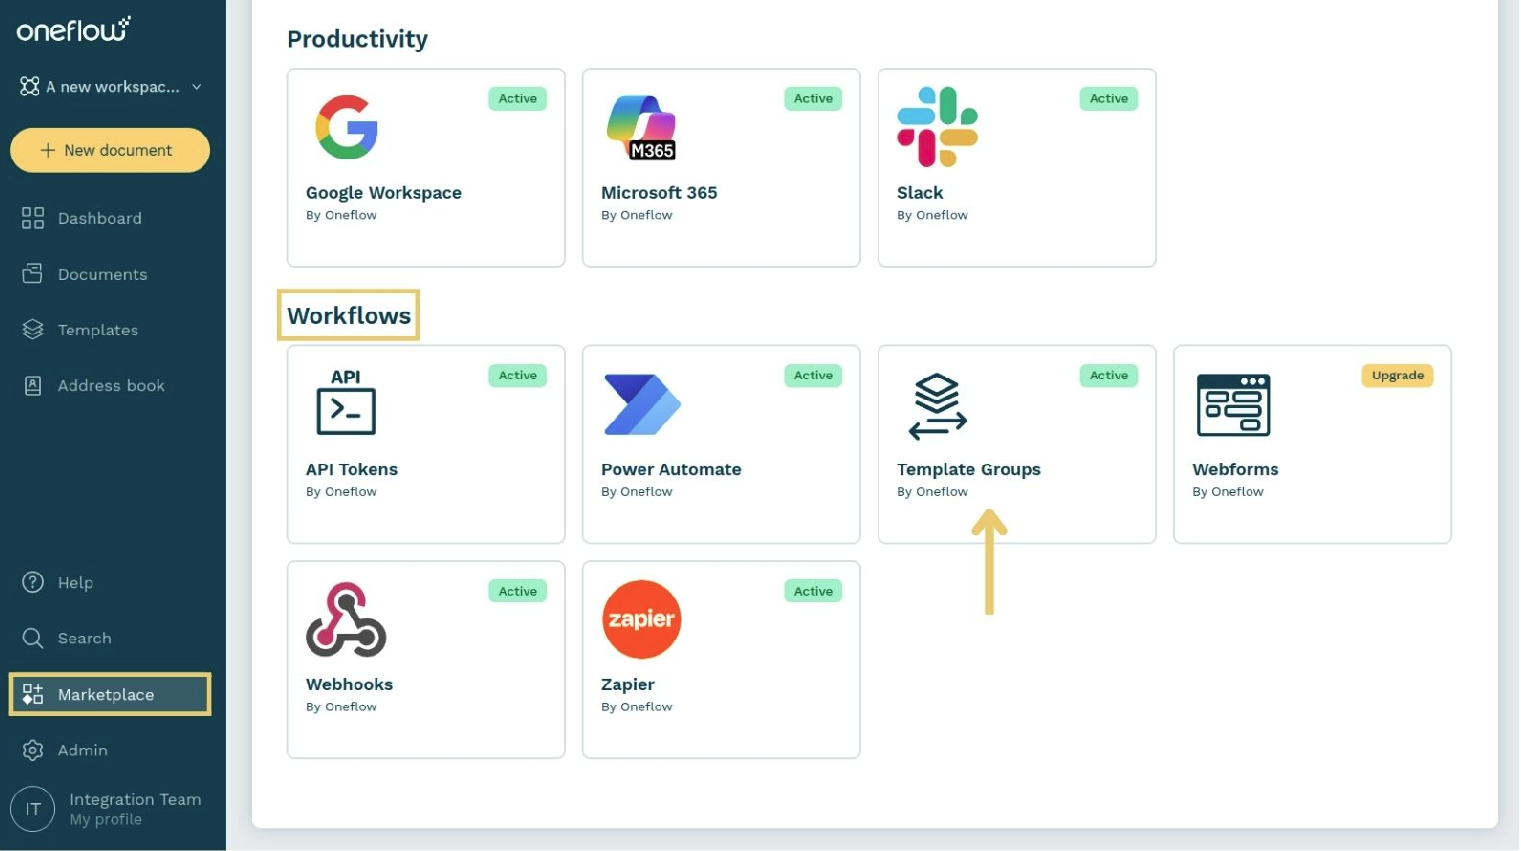Click the Webhooks logo

point(346,619)
